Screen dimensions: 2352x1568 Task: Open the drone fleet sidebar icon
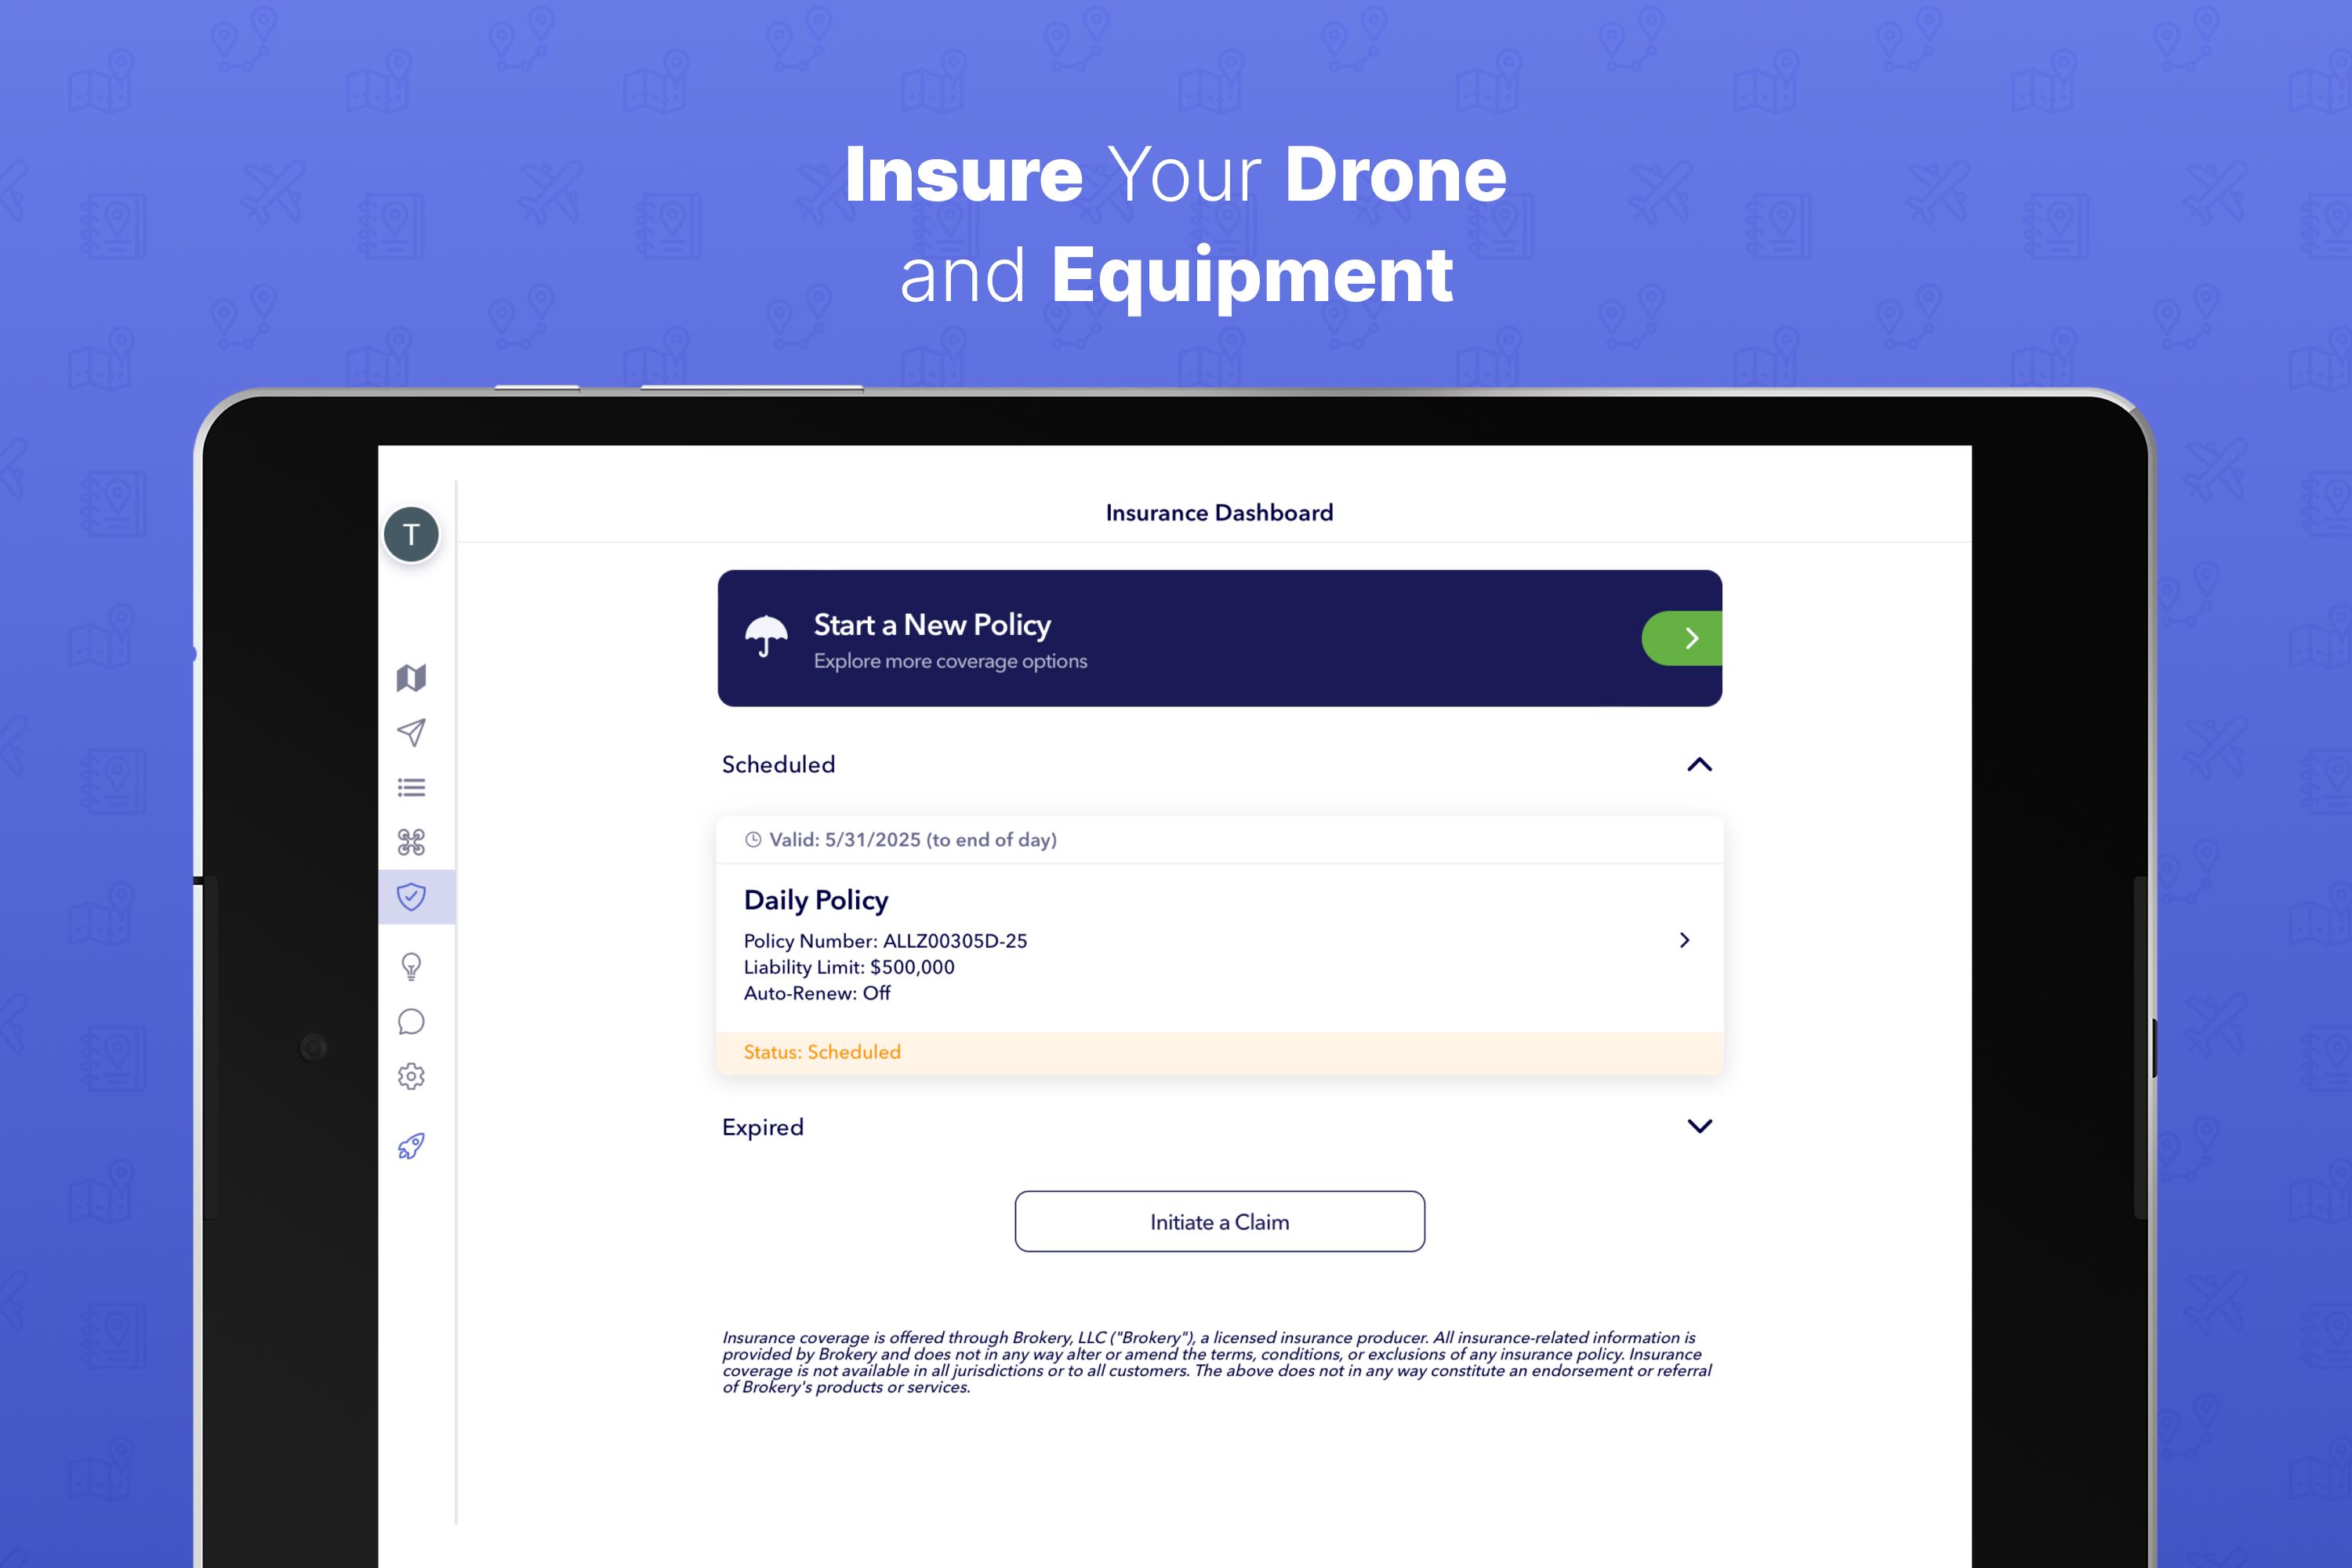pos(411,842)
